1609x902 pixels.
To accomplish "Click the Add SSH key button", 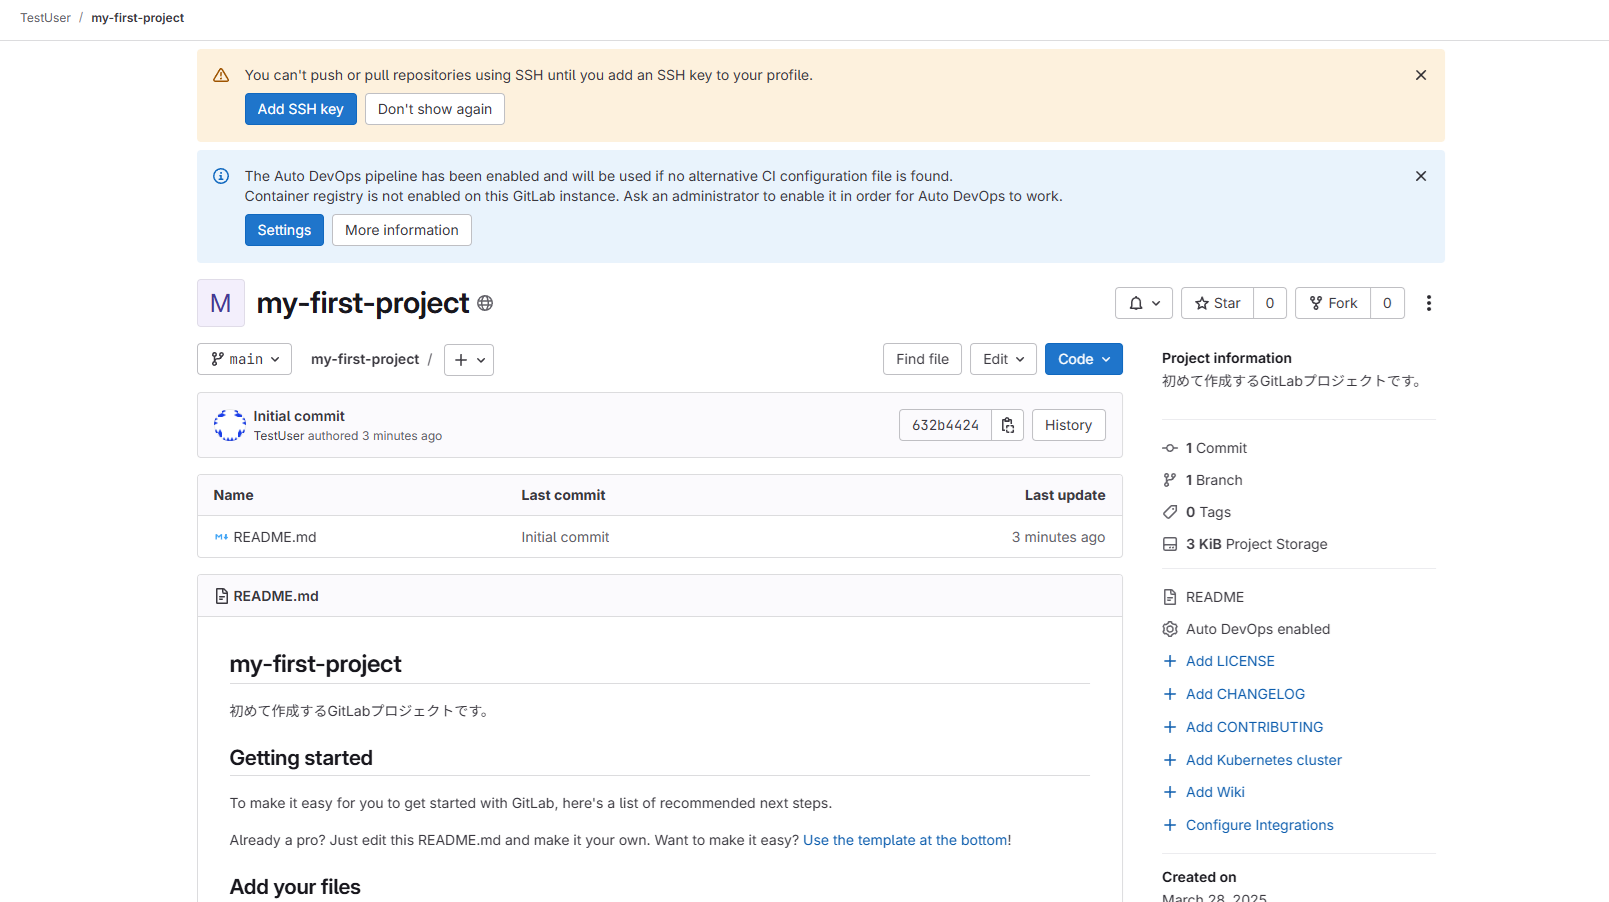I will (x=300, y=109).
